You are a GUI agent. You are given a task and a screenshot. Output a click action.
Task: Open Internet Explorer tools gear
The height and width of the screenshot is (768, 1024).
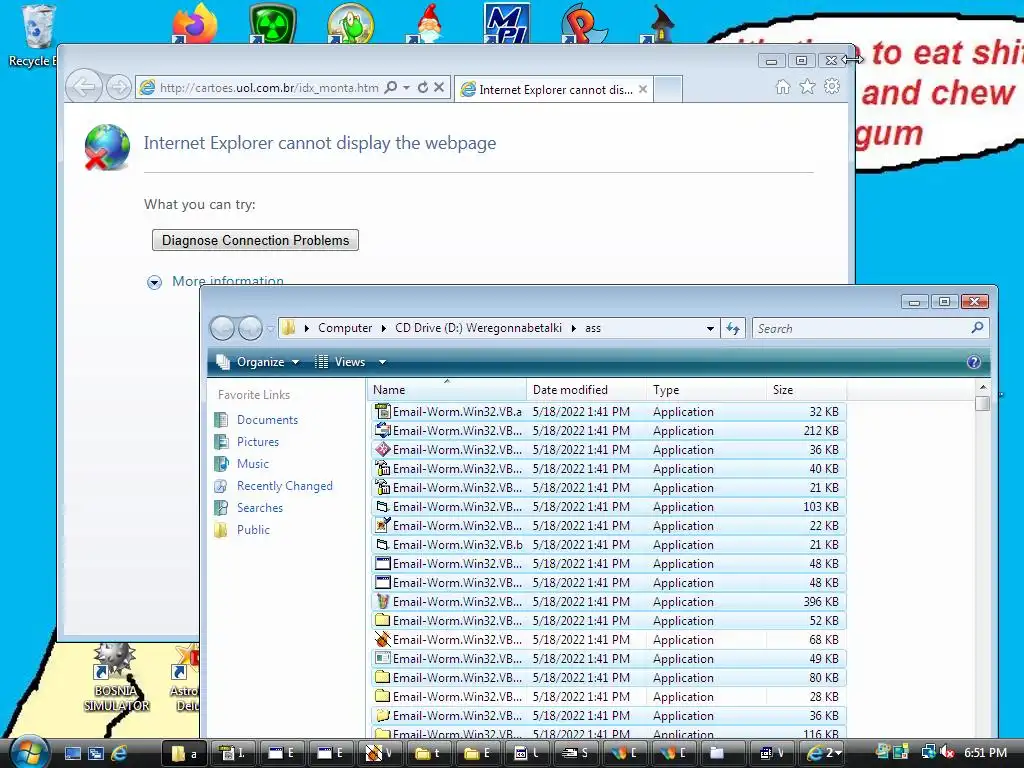(831, 86)
